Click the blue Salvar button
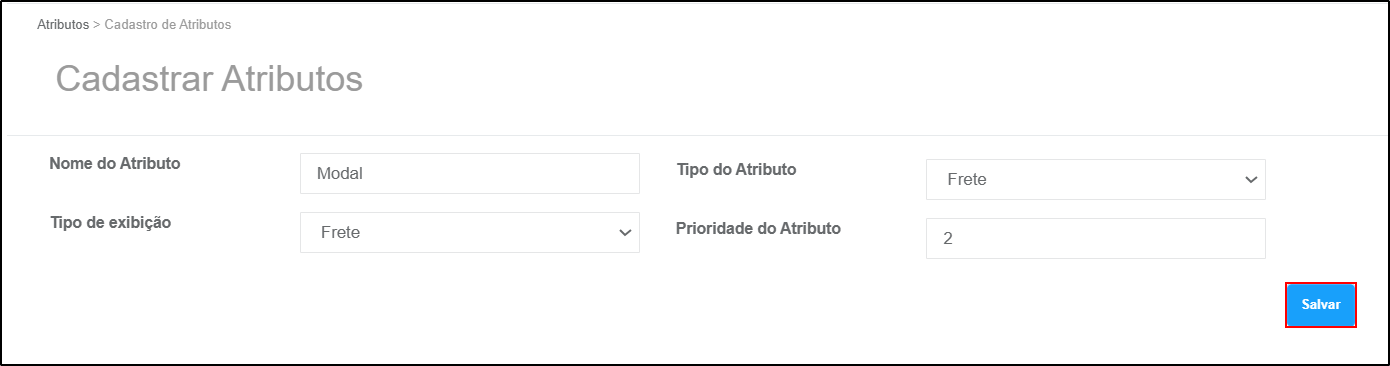Screen dimensions: 1390x366 click(1320, 305)
